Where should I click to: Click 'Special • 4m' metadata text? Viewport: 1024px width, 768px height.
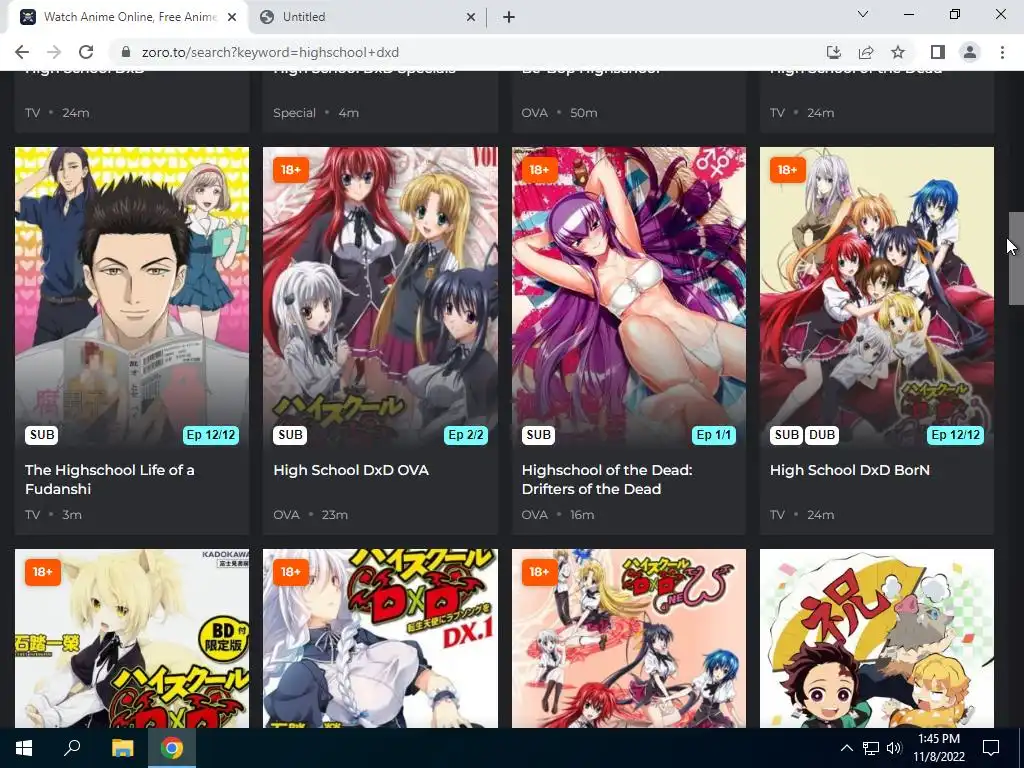point(316,112)
